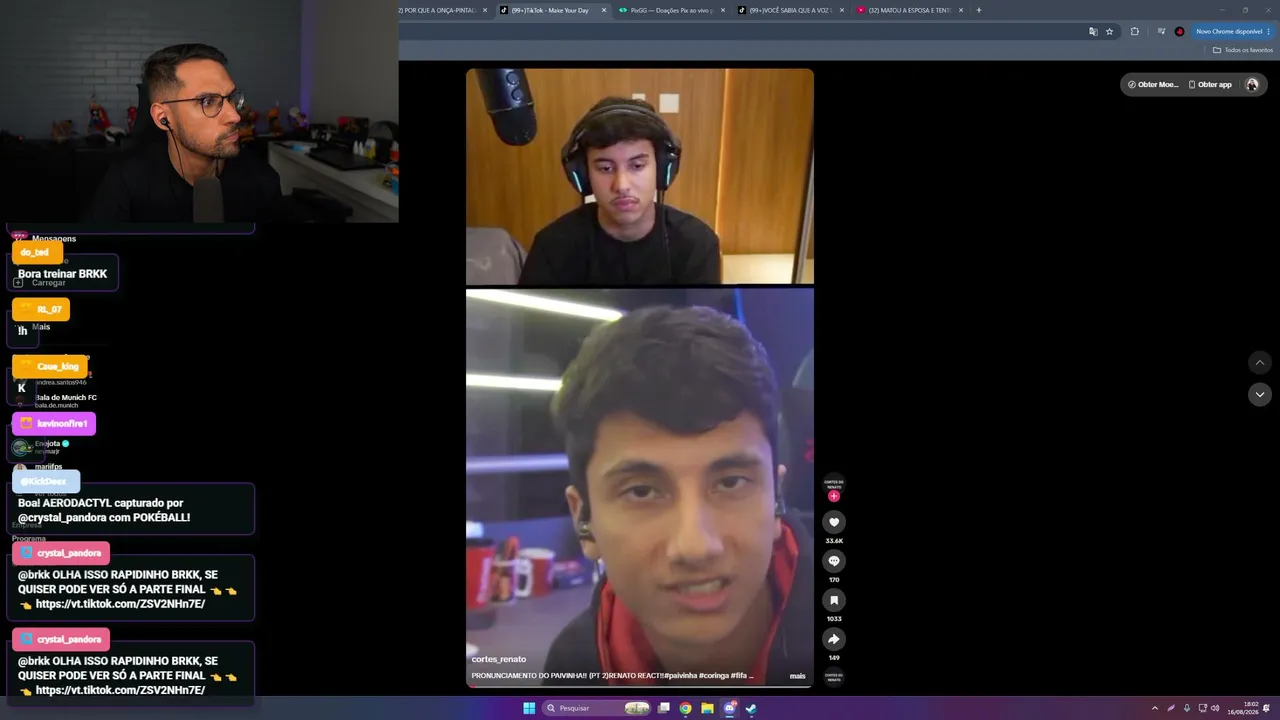The height and width of the screenshot is (720, 1280).
Task: Open the media control icon in Chrome toolbar
Action: 1161,31
